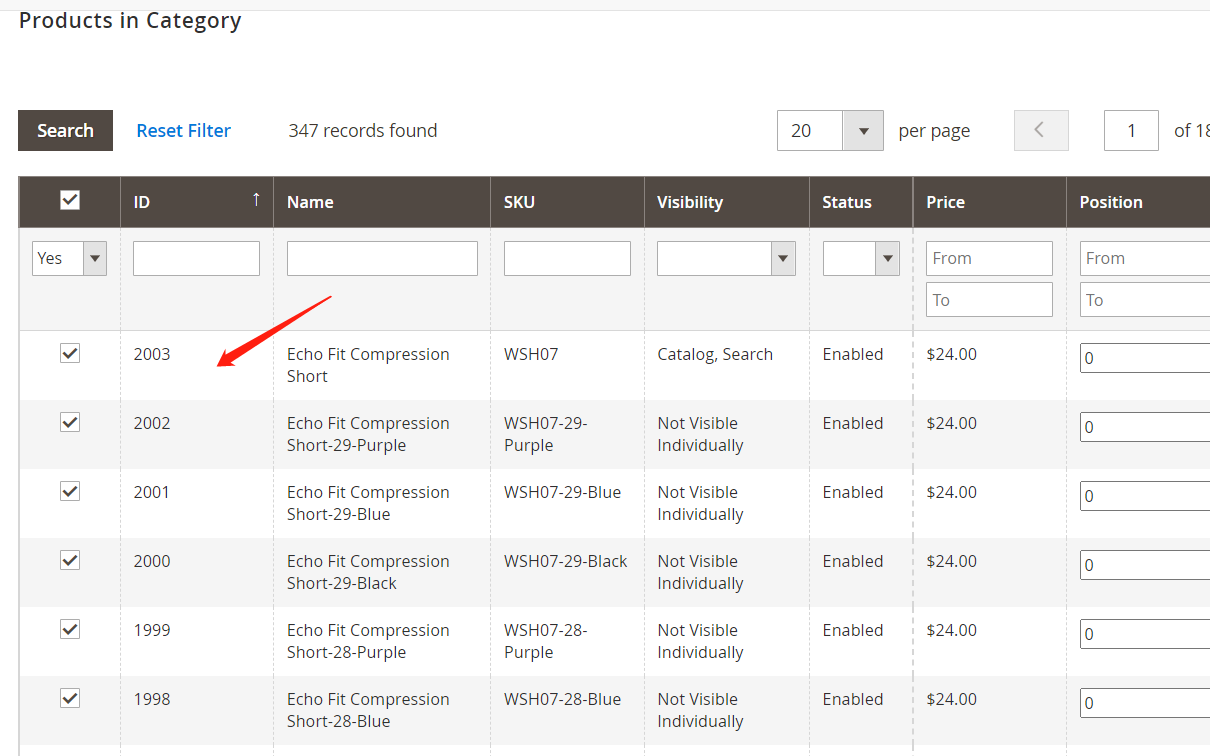Click name Echo Fit Compression Short-28-Blue
Viewport: 1210px width, 756px height.
pos(368,710)
